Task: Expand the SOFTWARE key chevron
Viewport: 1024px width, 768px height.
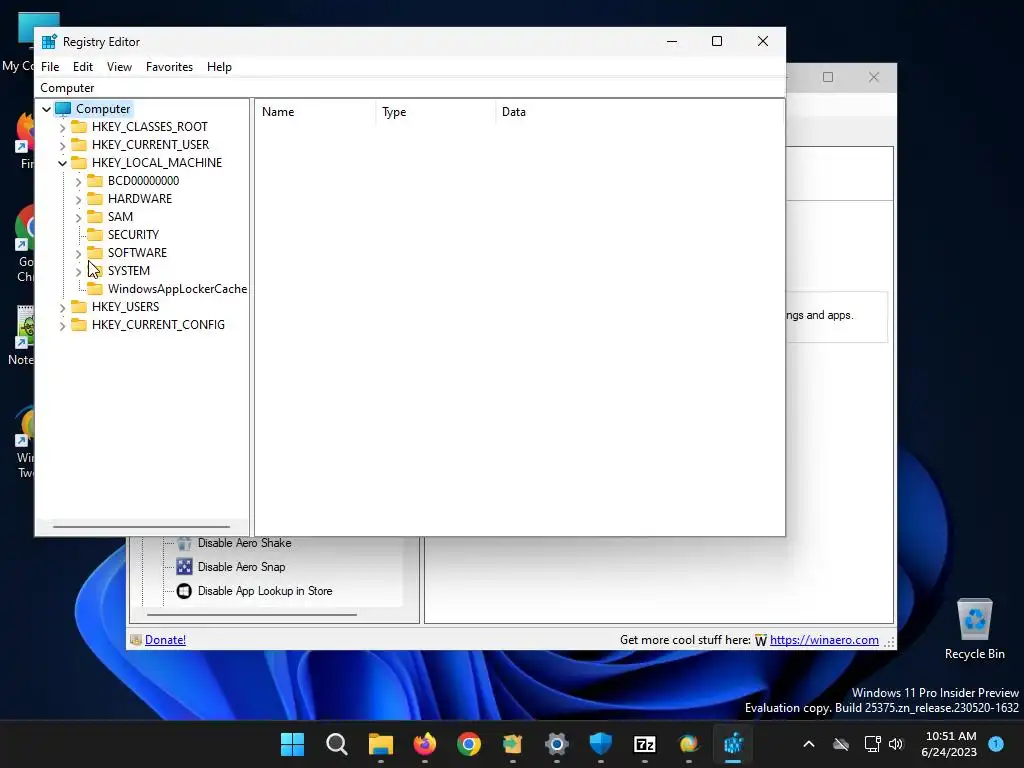Action: tap(78, 253)
